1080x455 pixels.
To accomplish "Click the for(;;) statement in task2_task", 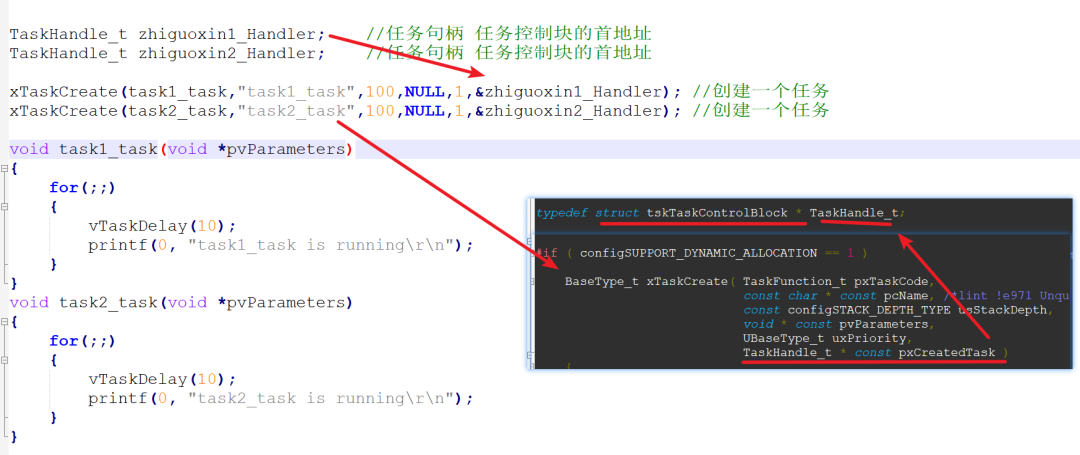I will pos(82,341).
